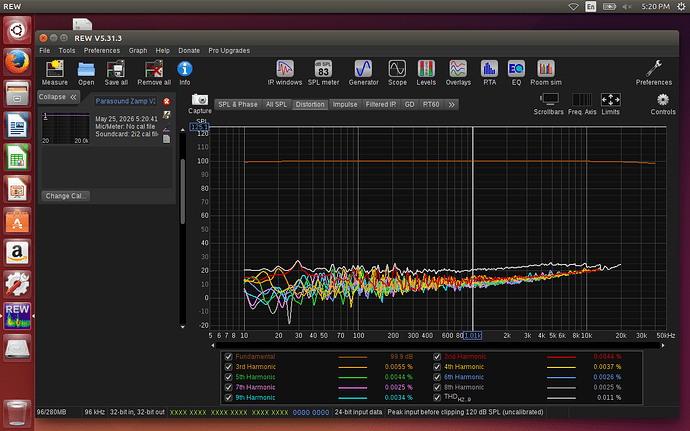Click the measurement notes edit icon
690x431 pixels.
point(167,115)
